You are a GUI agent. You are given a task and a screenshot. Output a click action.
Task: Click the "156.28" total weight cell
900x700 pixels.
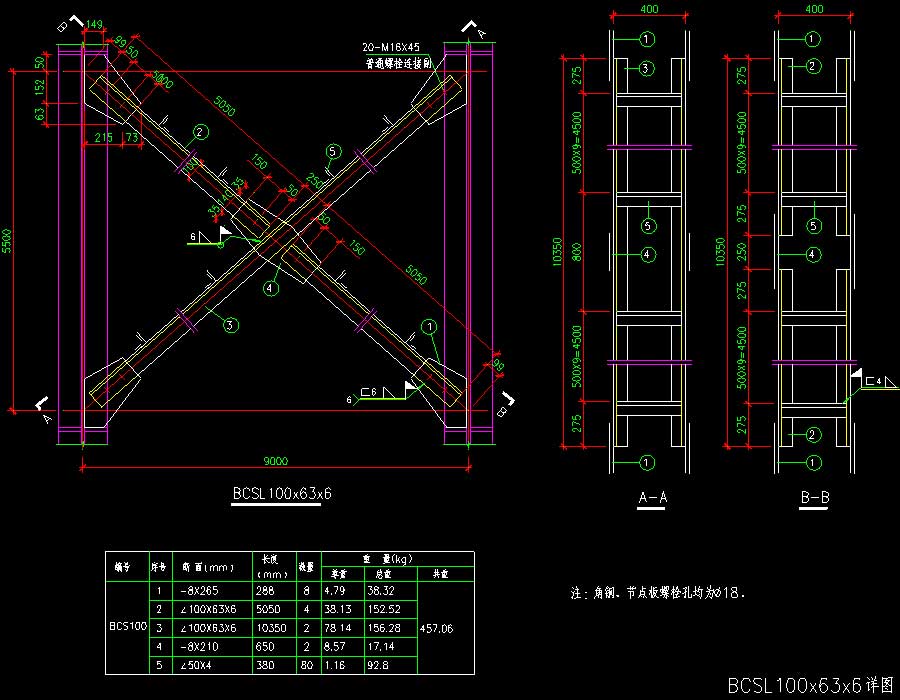click(384, 628)
